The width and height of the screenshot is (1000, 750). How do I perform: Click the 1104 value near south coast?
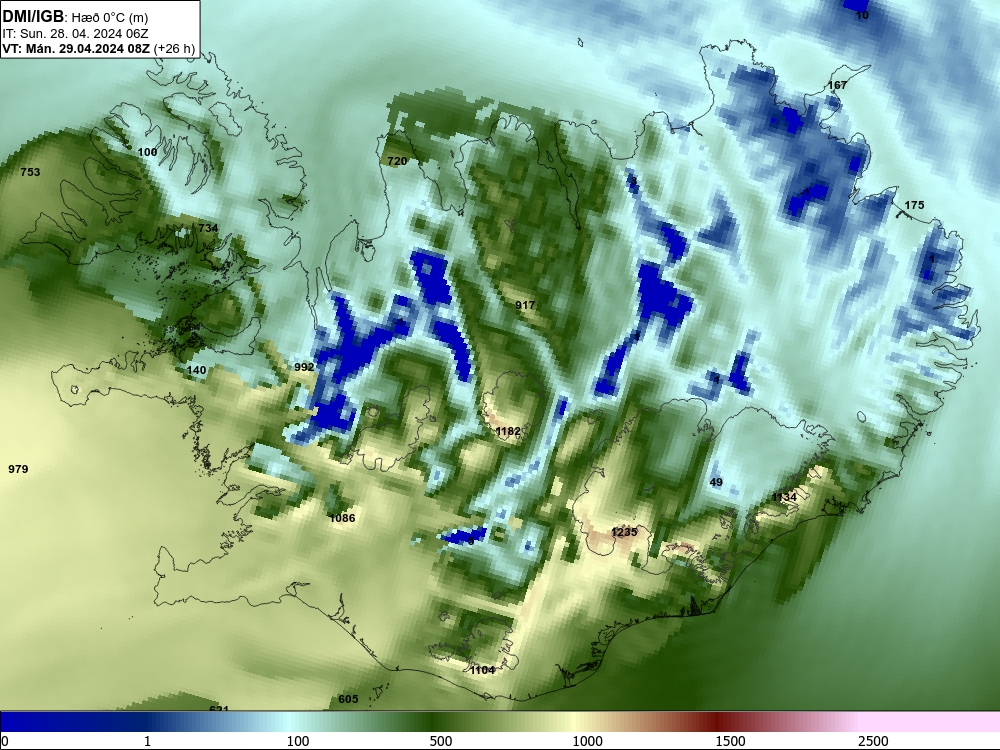pos(482,670)
